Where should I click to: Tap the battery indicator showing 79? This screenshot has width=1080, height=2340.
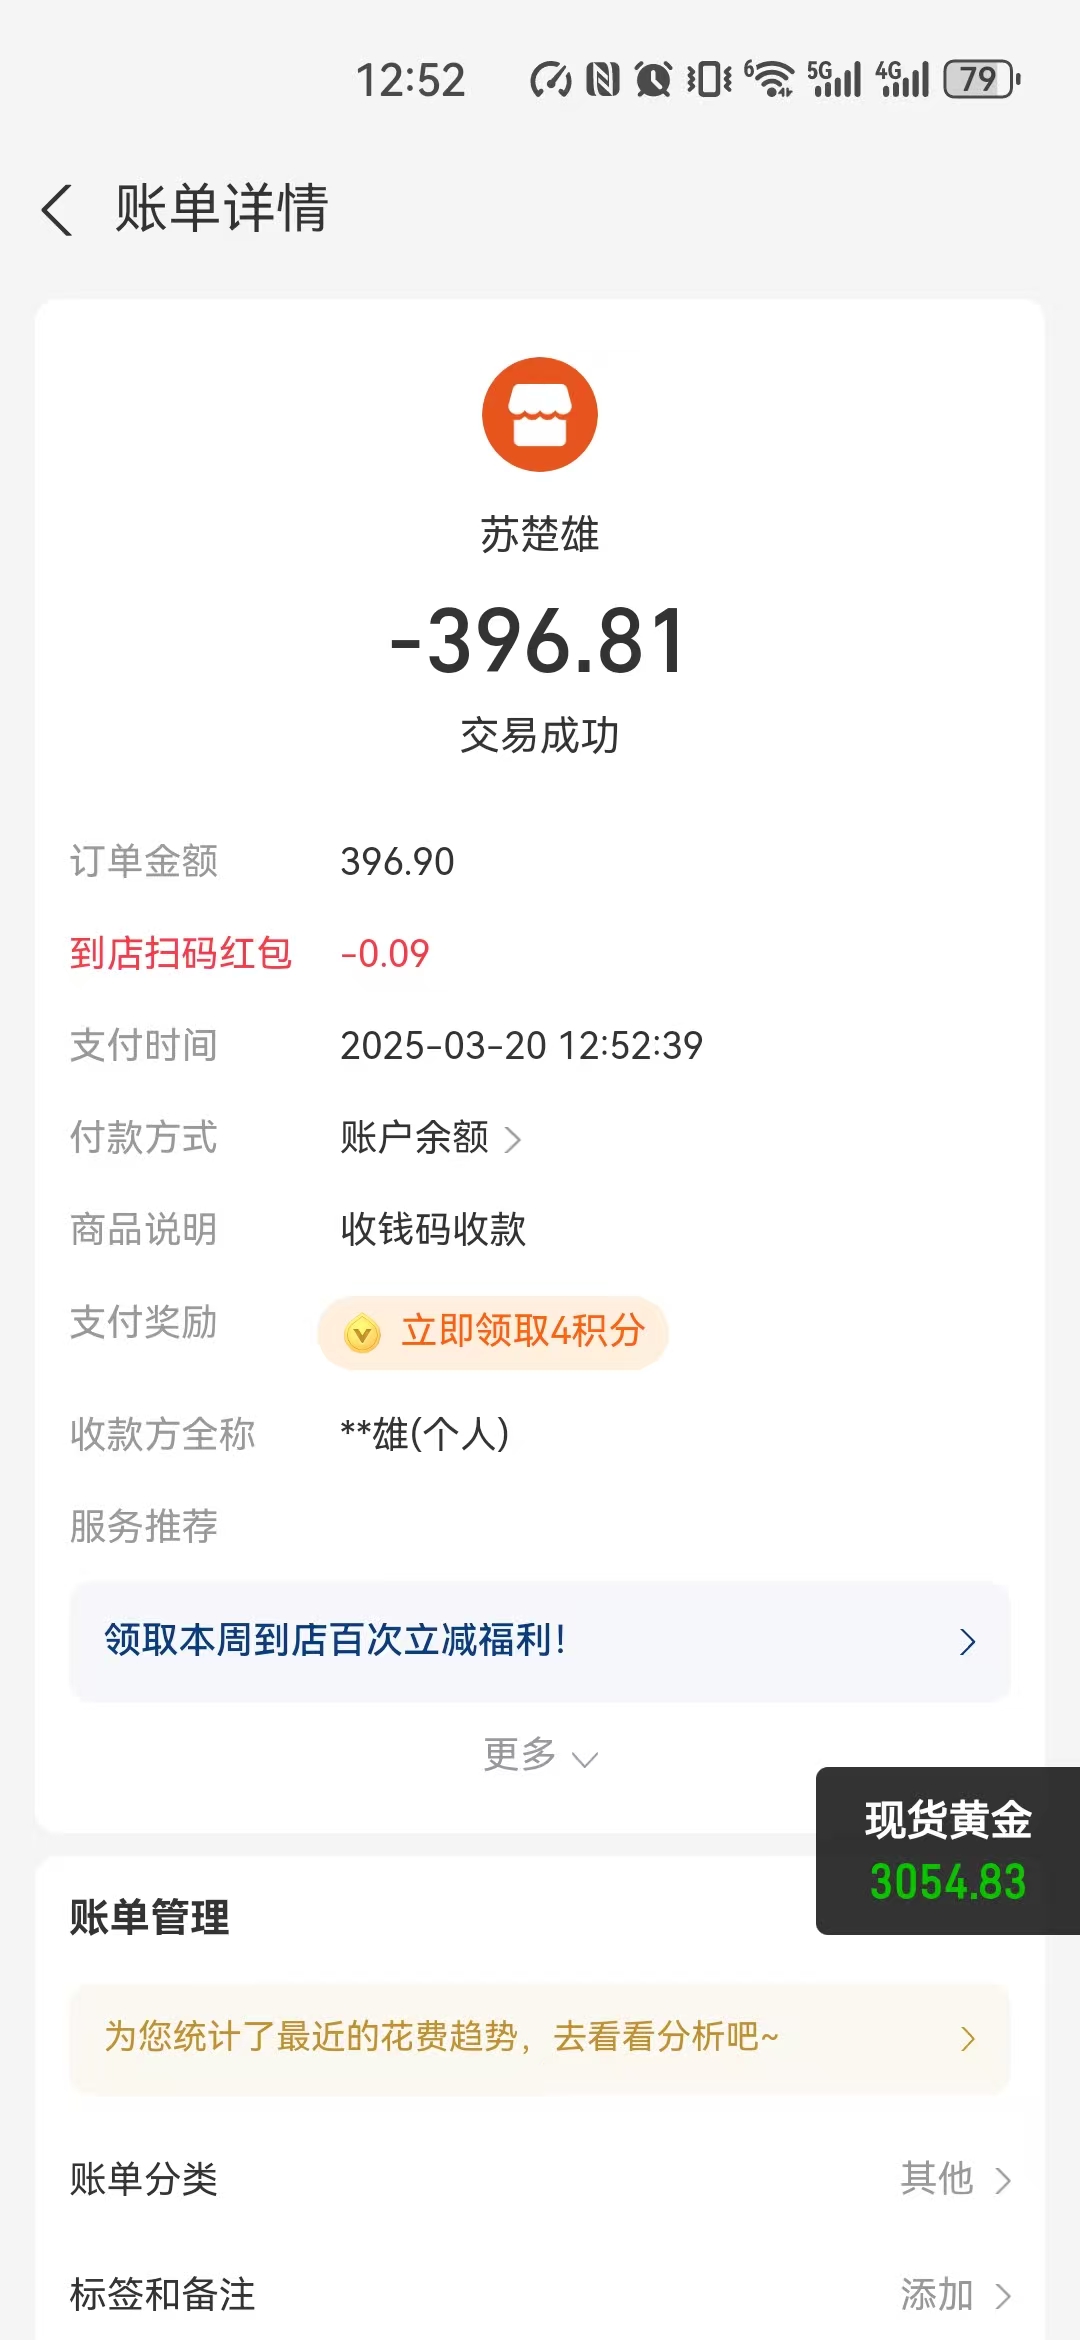pos(982,79)
